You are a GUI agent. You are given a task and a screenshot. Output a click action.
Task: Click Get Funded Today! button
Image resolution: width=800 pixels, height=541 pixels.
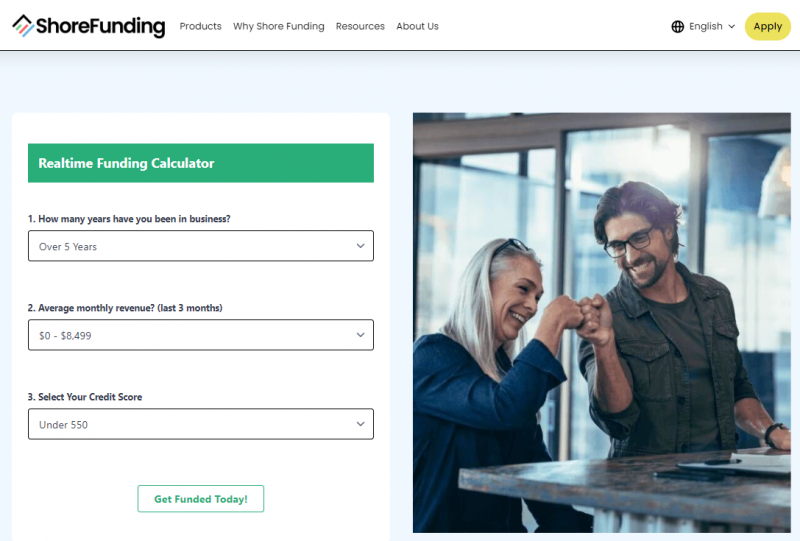(x=201, y=499)
